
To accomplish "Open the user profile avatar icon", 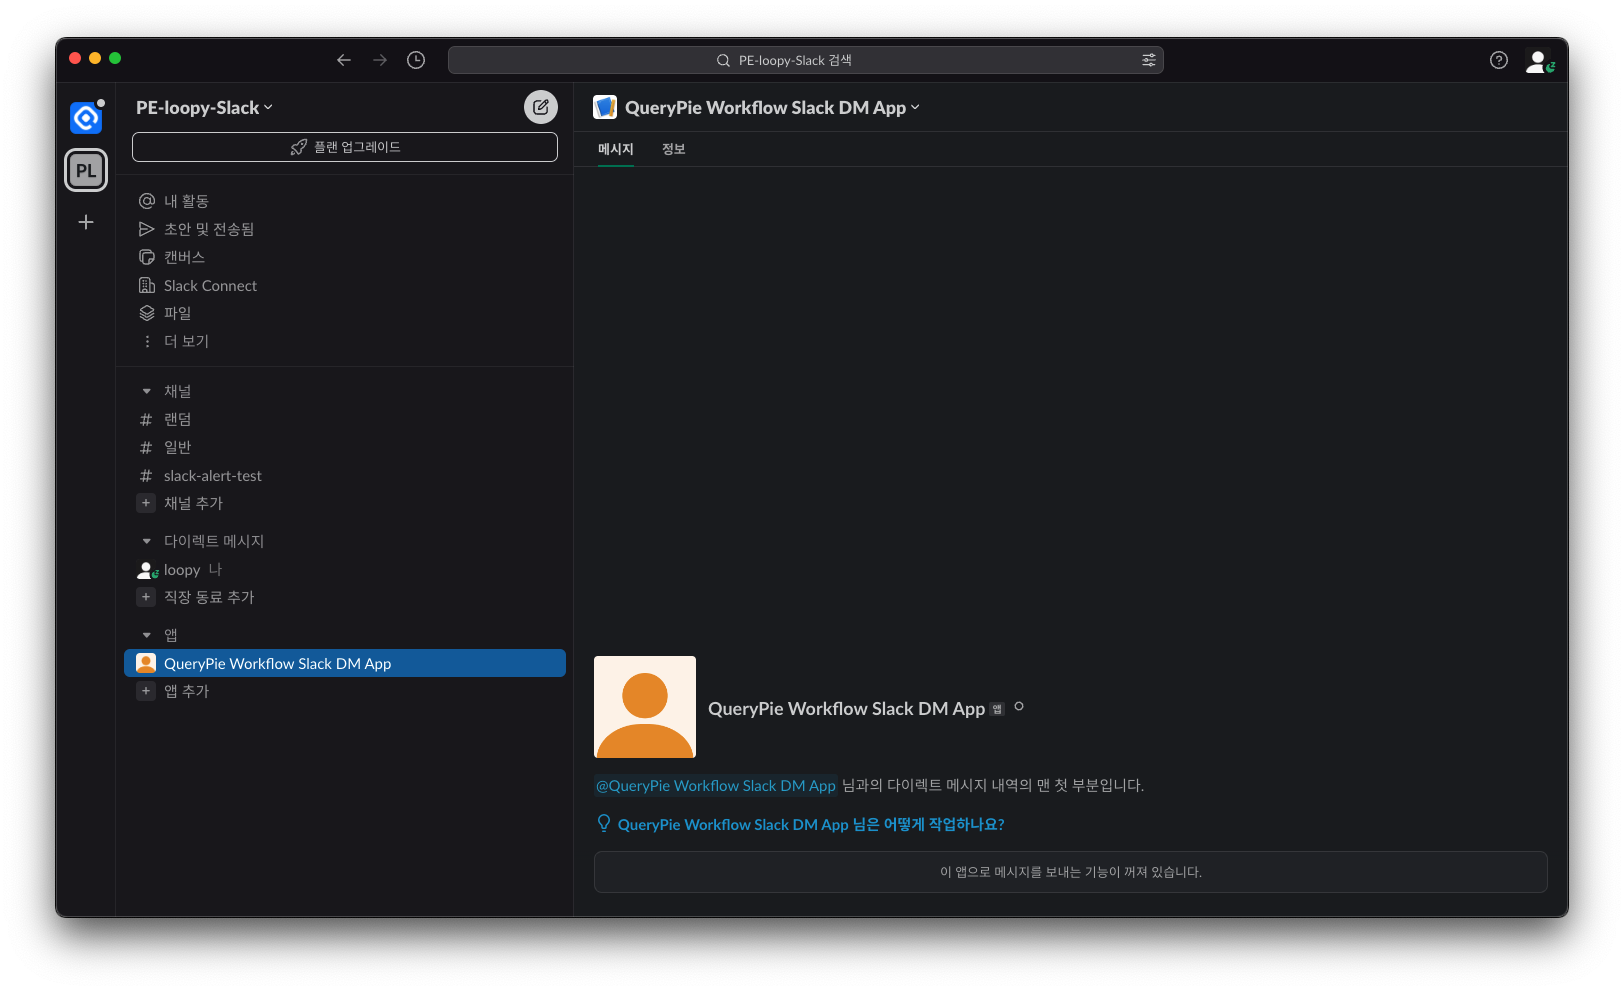I will click(x=1538, y=61).
